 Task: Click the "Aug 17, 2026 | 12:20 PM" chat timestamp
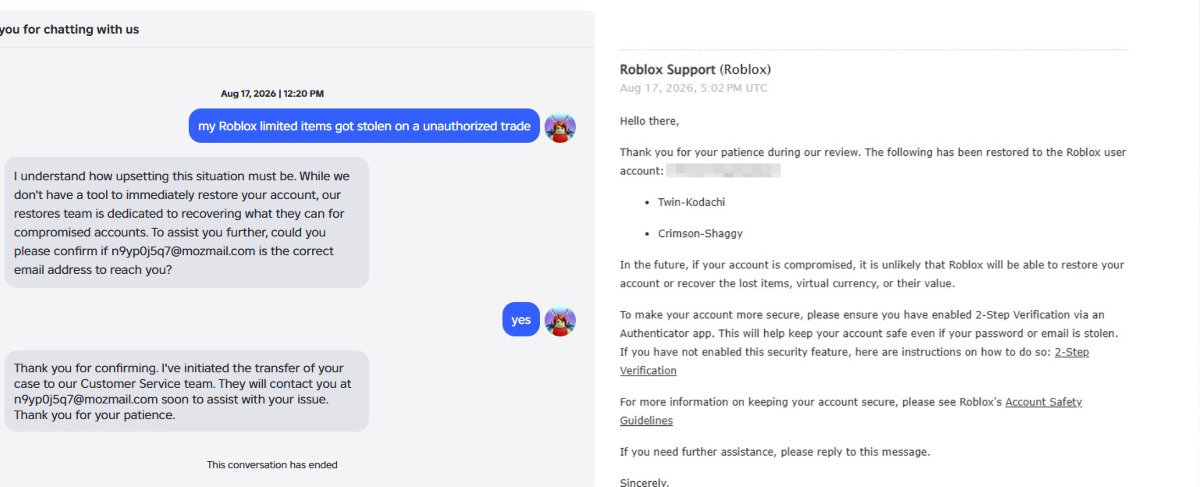pos(272,93)
